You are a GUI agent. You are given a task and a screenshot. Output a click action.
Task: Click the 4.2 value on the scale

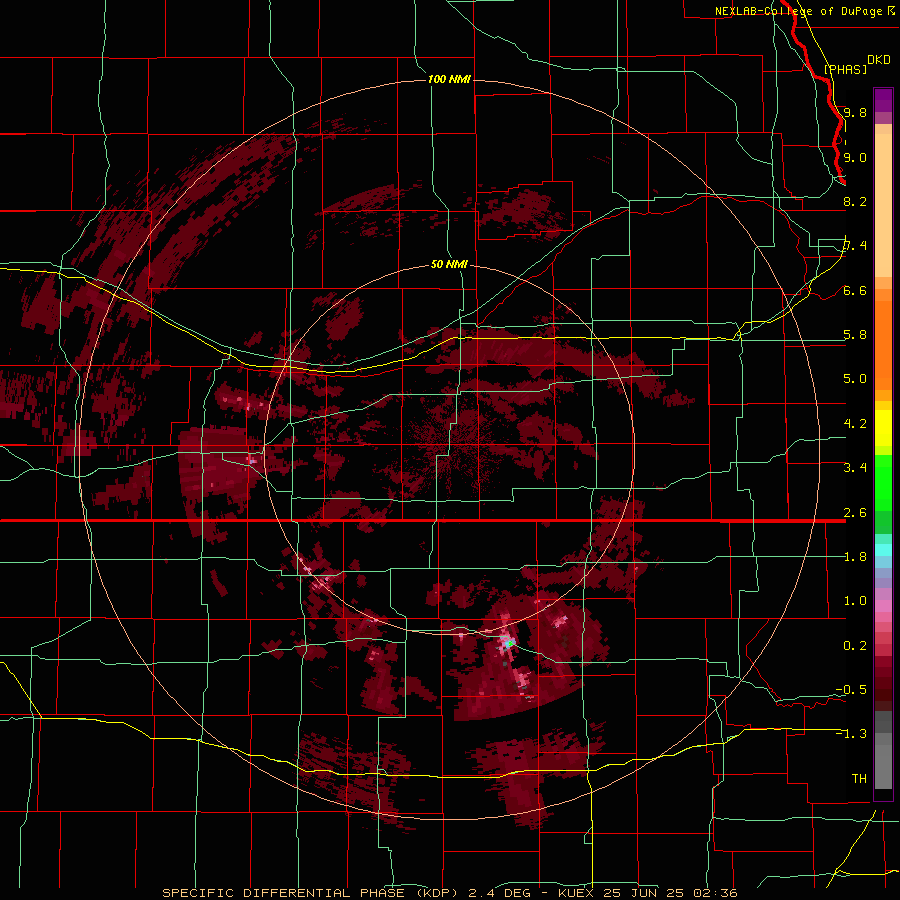855,424
